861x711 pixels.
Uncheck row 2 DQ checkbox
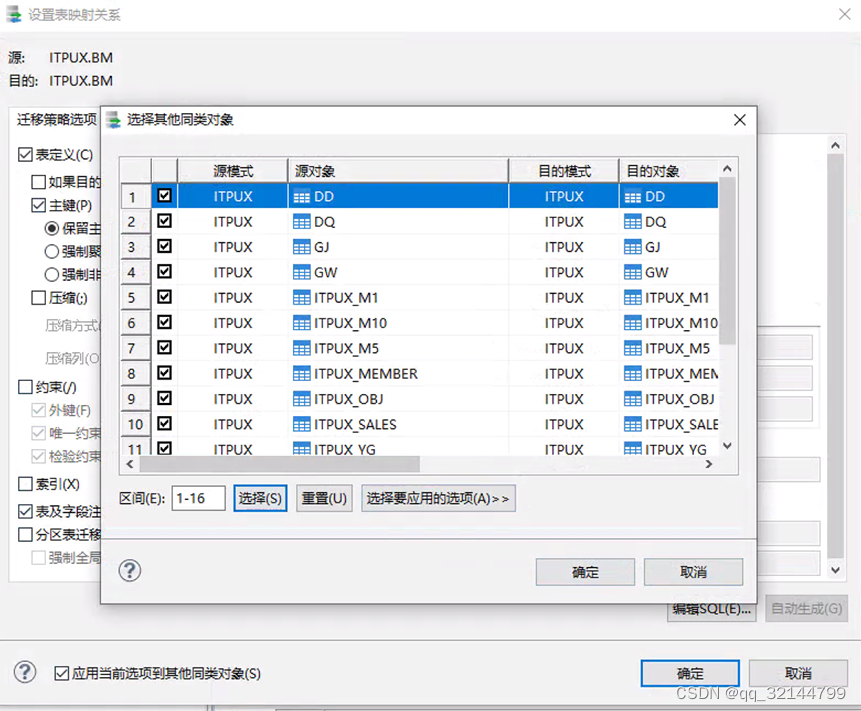coord(164,221)
